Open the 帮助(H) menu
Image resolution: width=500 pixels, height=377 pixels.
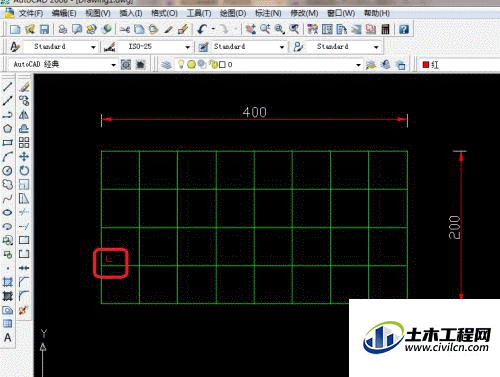tap(377, 13)
